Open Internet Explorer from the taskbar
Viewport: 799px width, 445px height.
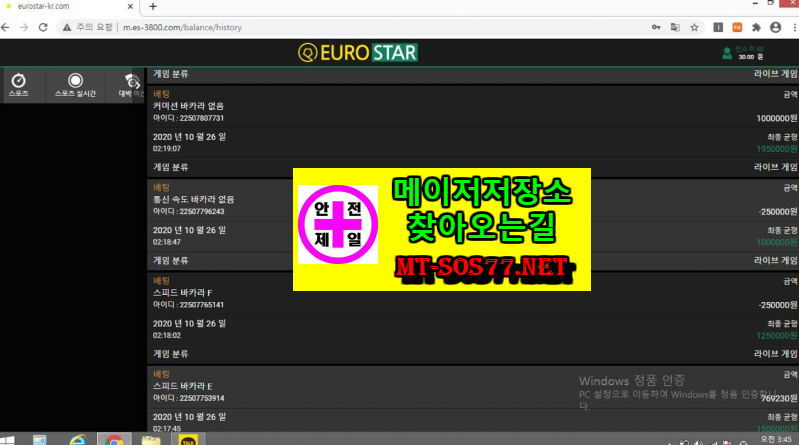coord(77,440)
